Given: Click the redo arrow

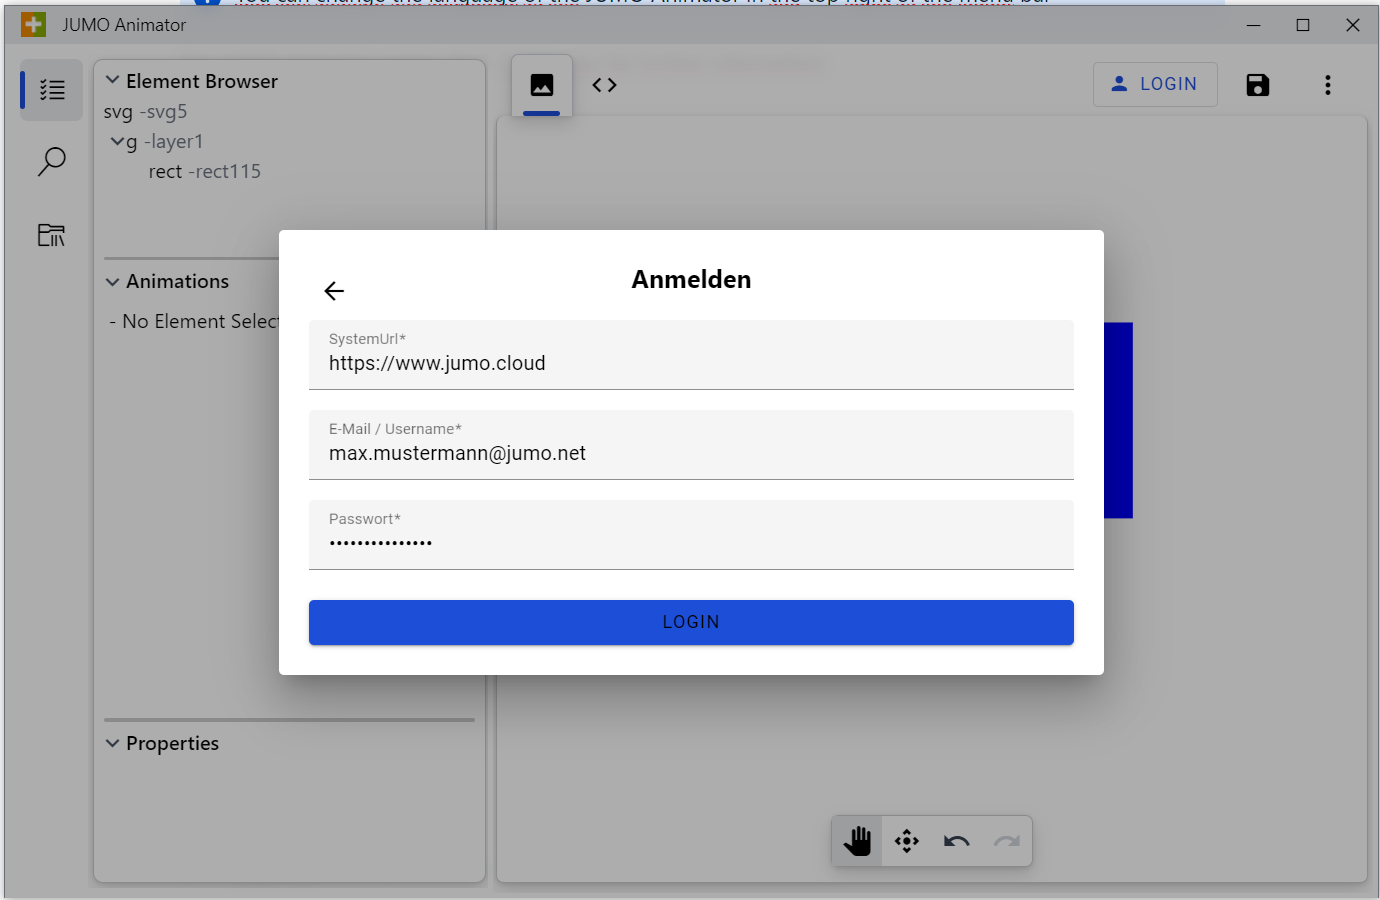Looking at the screenshot, I should click(1006, 841).
